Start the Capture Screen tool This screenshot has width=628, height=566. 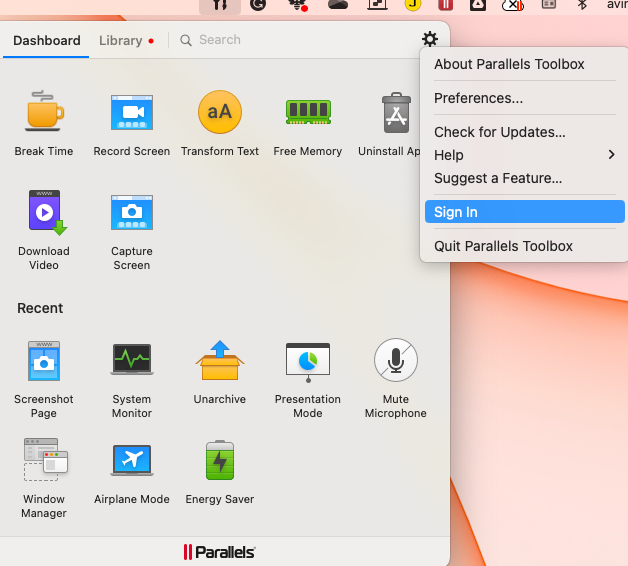coord(131,213)
